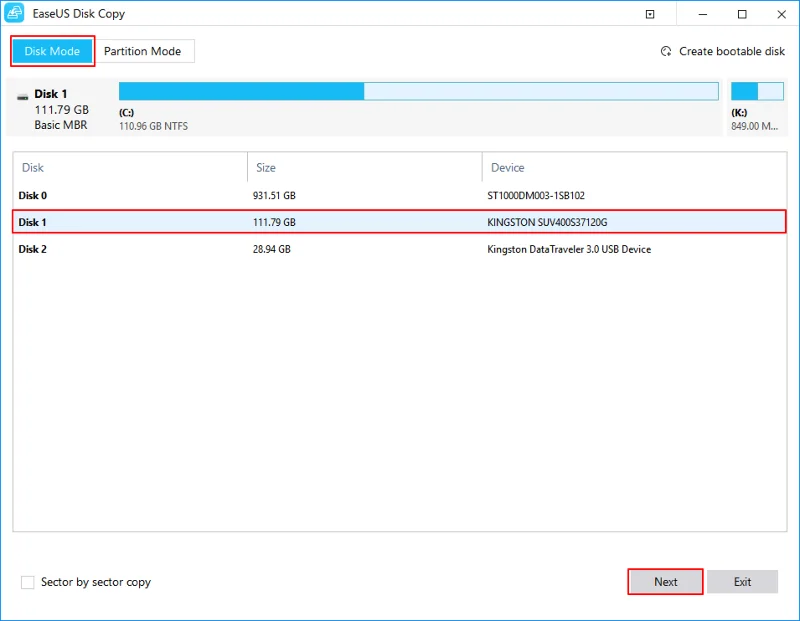
Task: Switch to Partition Mode
Action: point(143,51)
